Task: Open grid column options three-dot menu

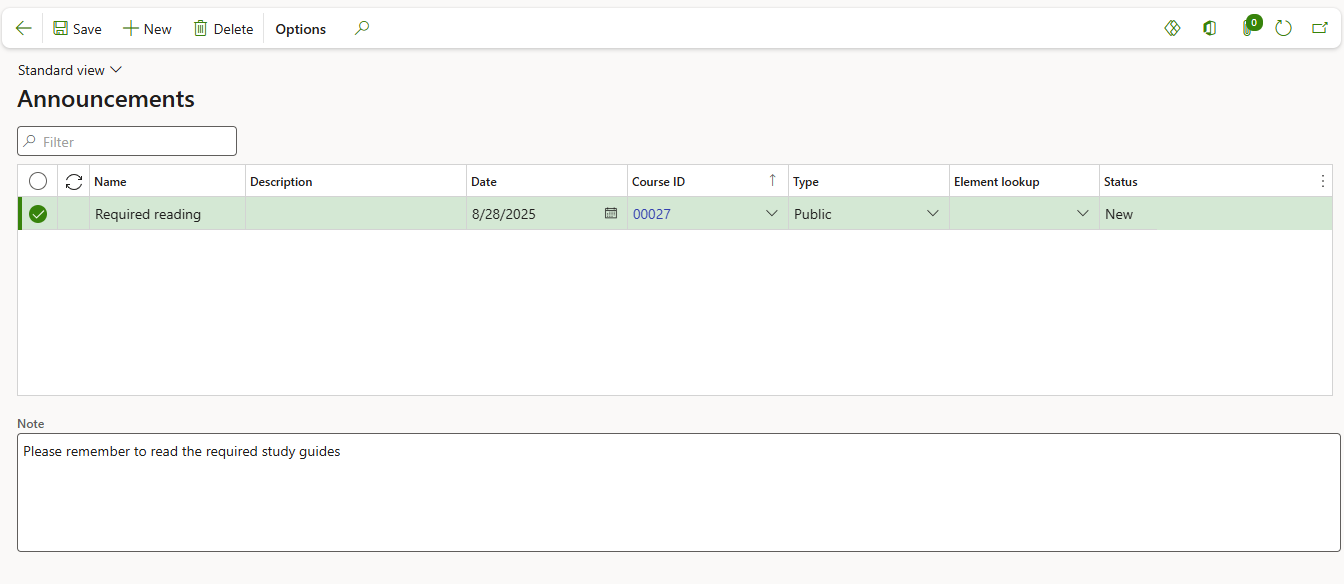Action: [1323, 181]
